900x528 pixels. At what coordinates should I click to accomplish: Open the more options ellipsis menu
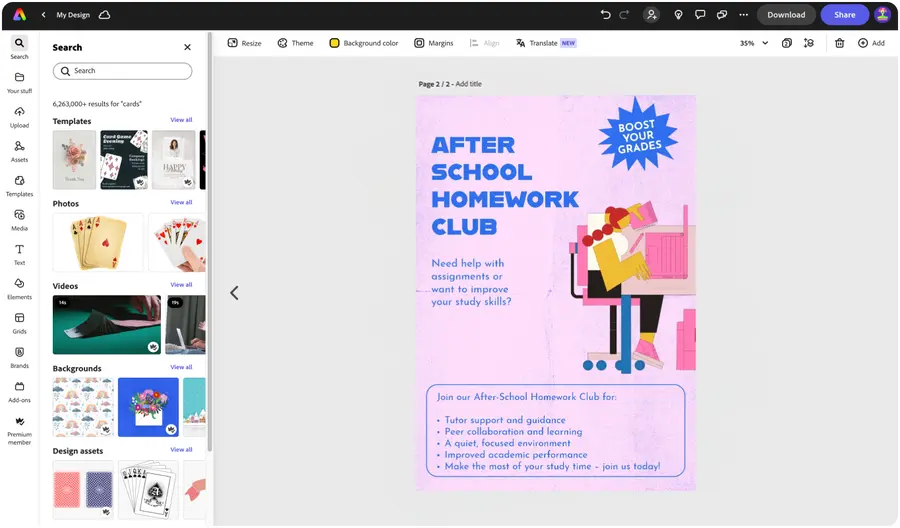click(x=744, y=15)
